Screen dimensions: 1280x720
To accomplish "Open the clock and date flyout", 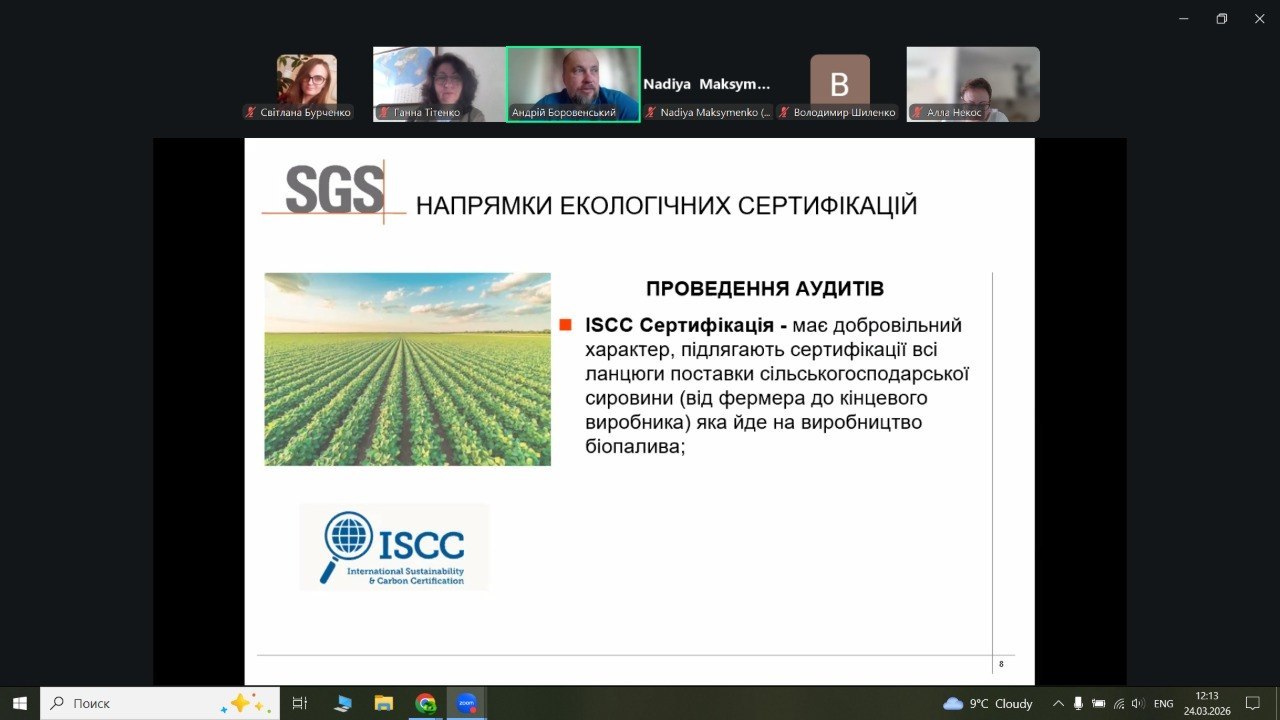I will [x=1207, y=703].
